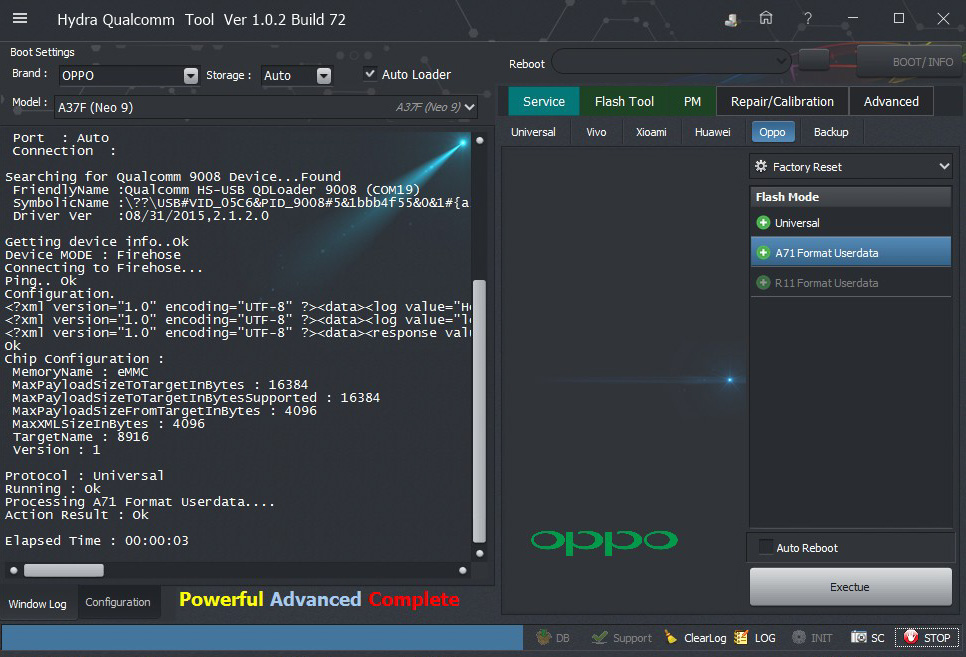The height and width of the screenshot is (657, 966).
Task: Click the device/driver icon in title bar
Action: 731,20
